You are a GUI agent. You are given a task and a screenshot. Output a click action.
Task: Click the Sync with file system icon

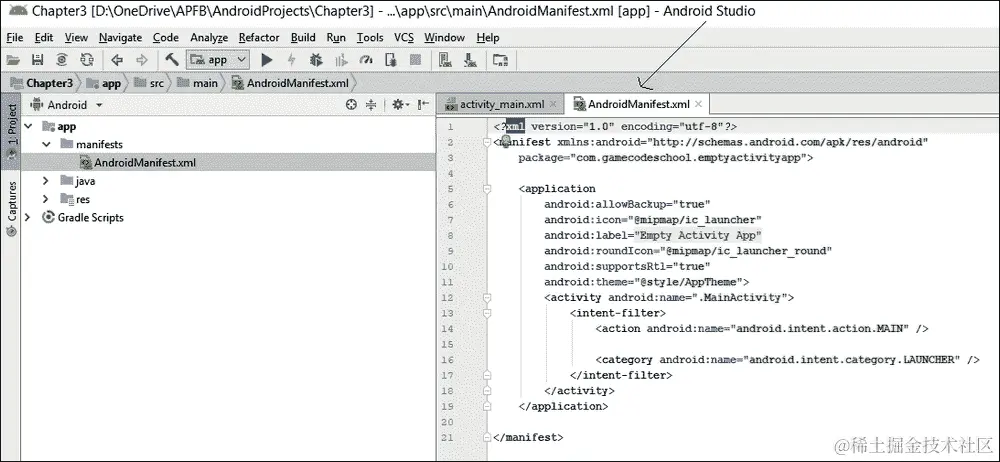pyautogui.click(x=62, y=60)
